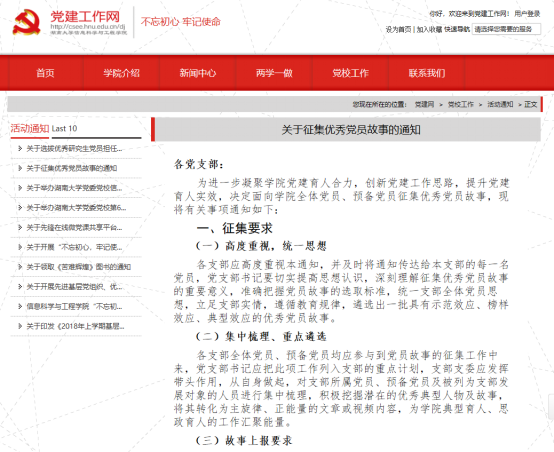The width and height of the screenshot is (554, 452).
Task: Click arrow icon beside 关于选拔优秀研究生党员担任
Action: 20,148
